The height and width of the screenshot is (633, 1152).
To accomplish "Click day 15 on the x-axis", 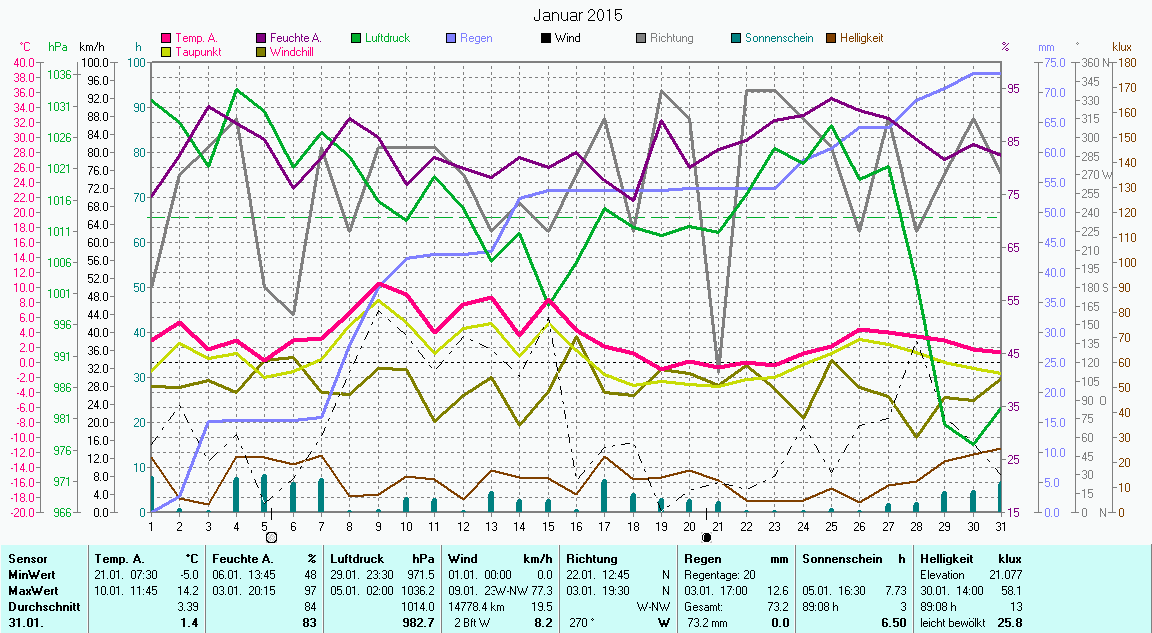I will click(x=547, y=526).
